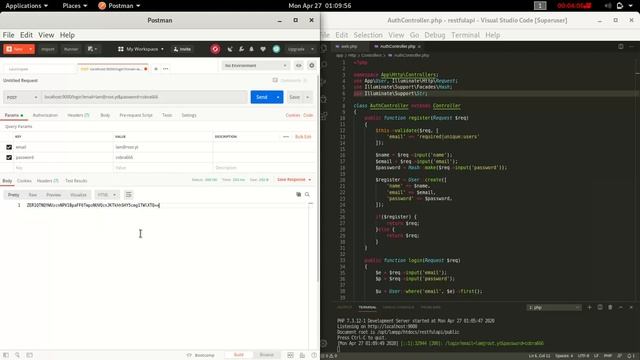
Task: Open the dropdown arrow beside New
Action: pyautogui.click(x=31, y=49)
